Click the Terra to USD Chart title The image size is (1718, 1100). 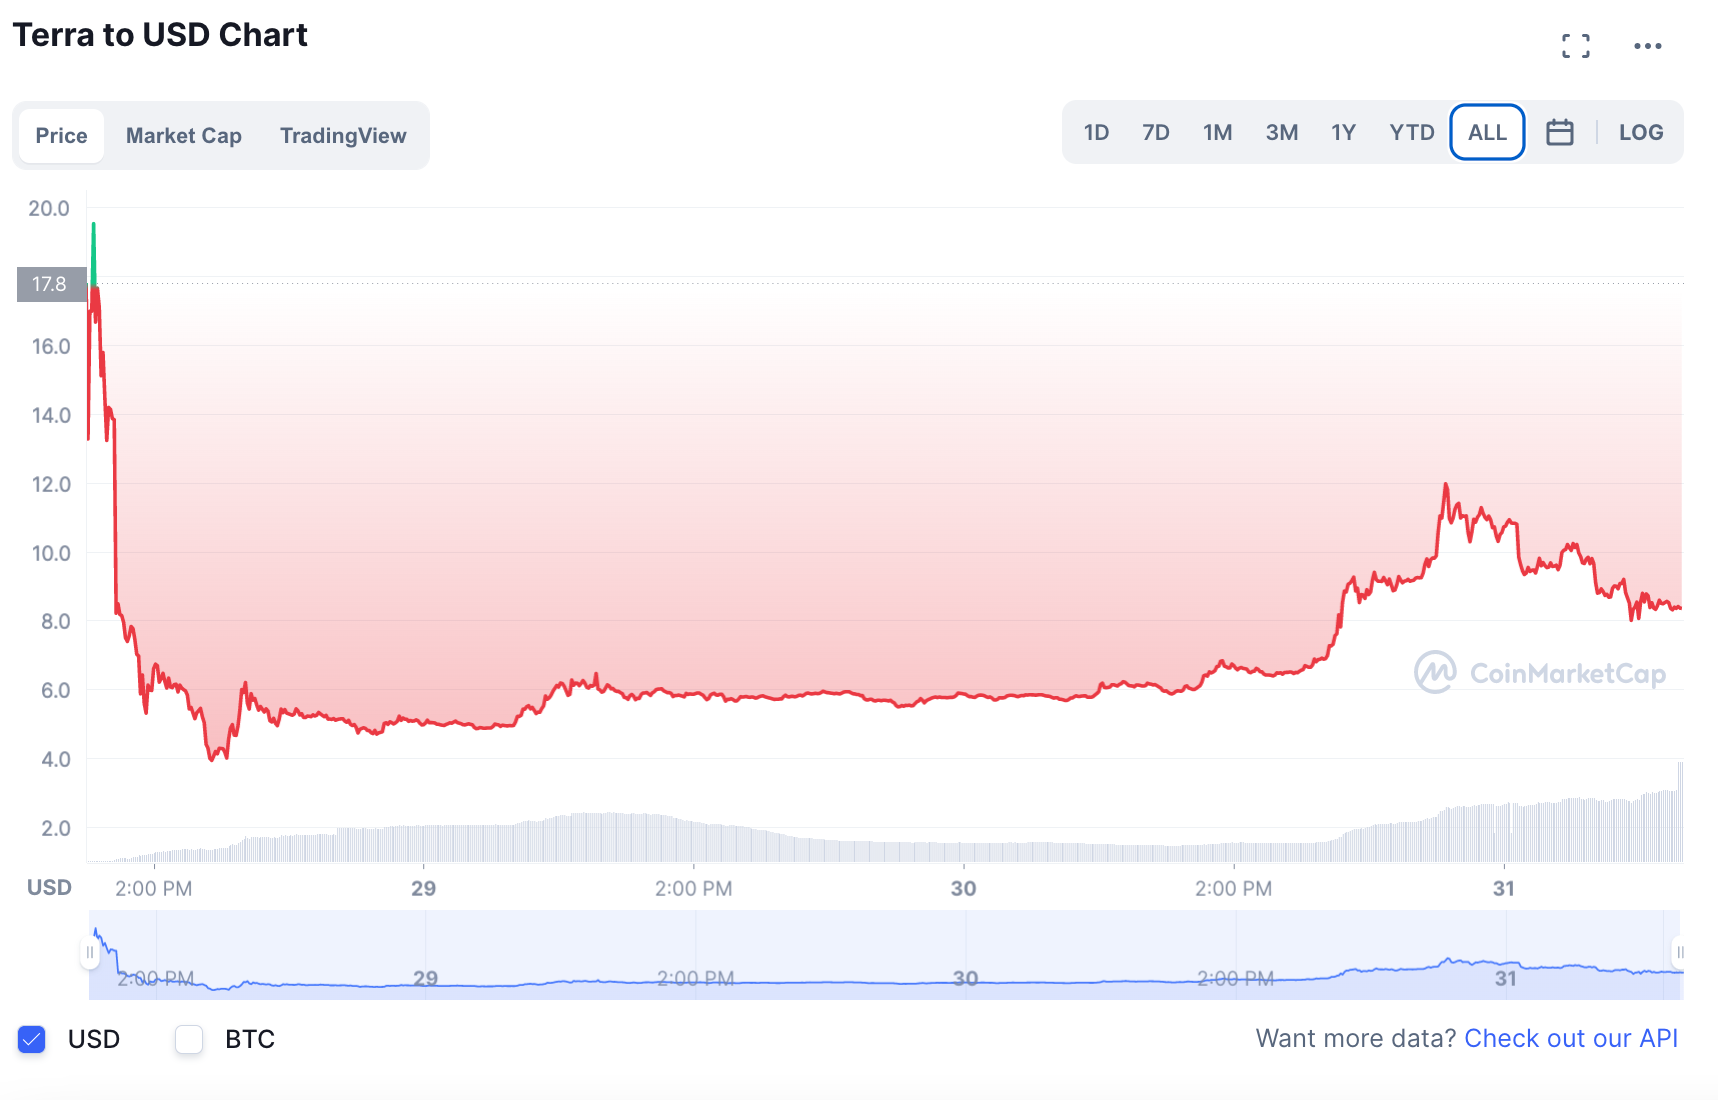tap(160, 35)
